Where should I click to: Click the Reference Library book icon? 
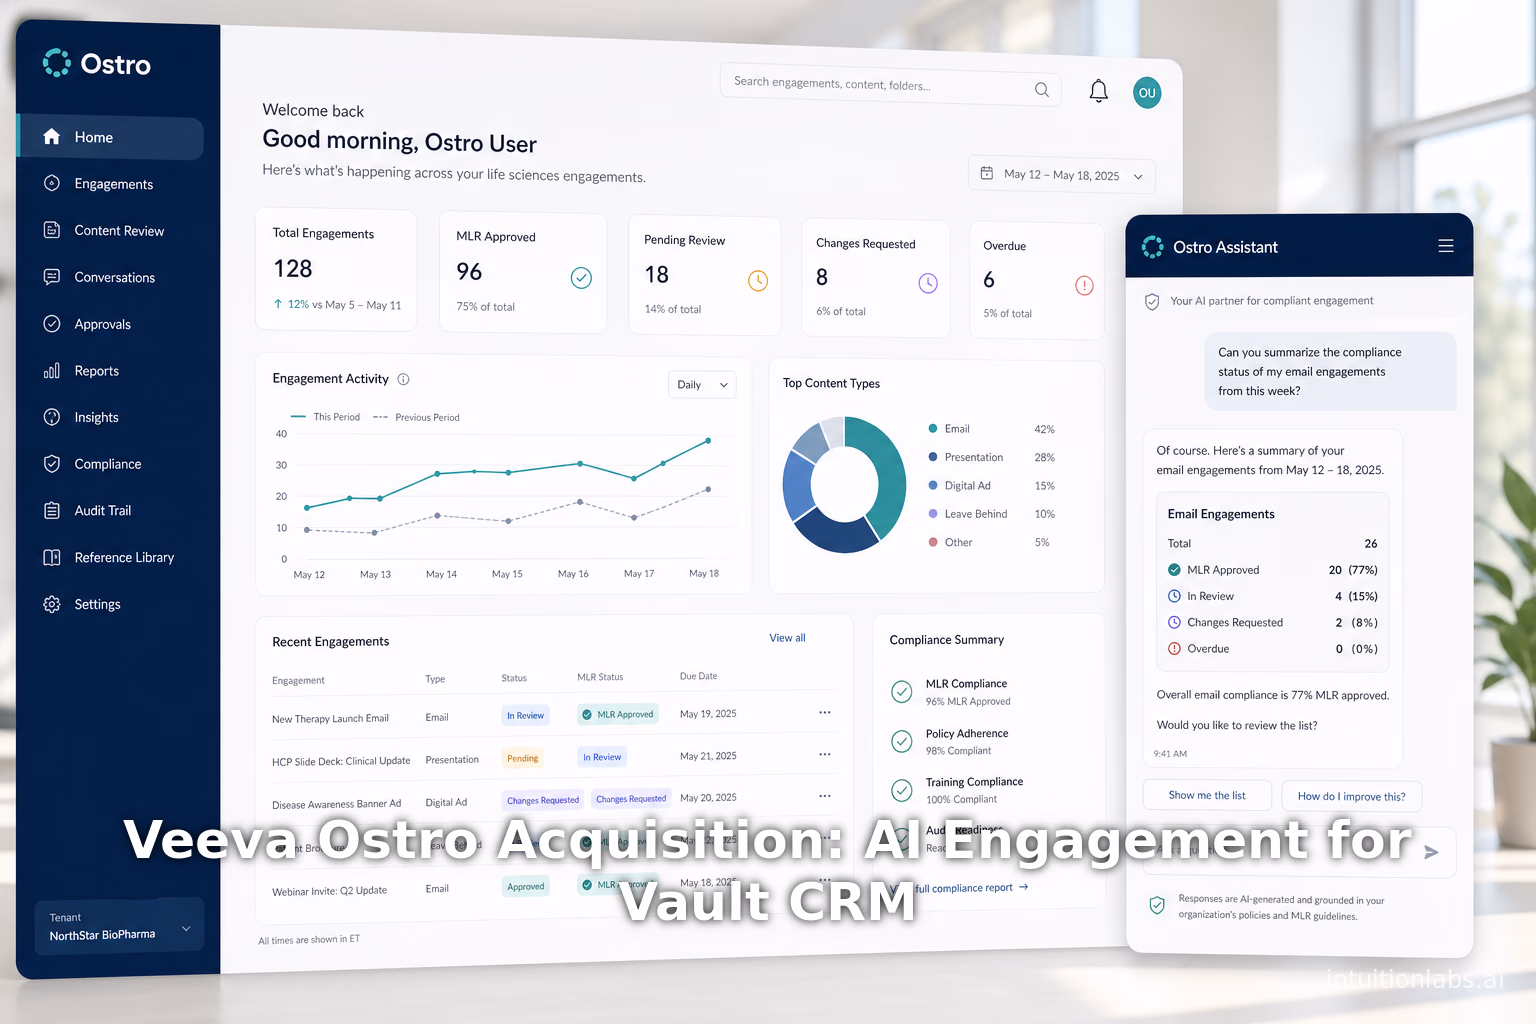pyautogui.click(x=52, y=557)
